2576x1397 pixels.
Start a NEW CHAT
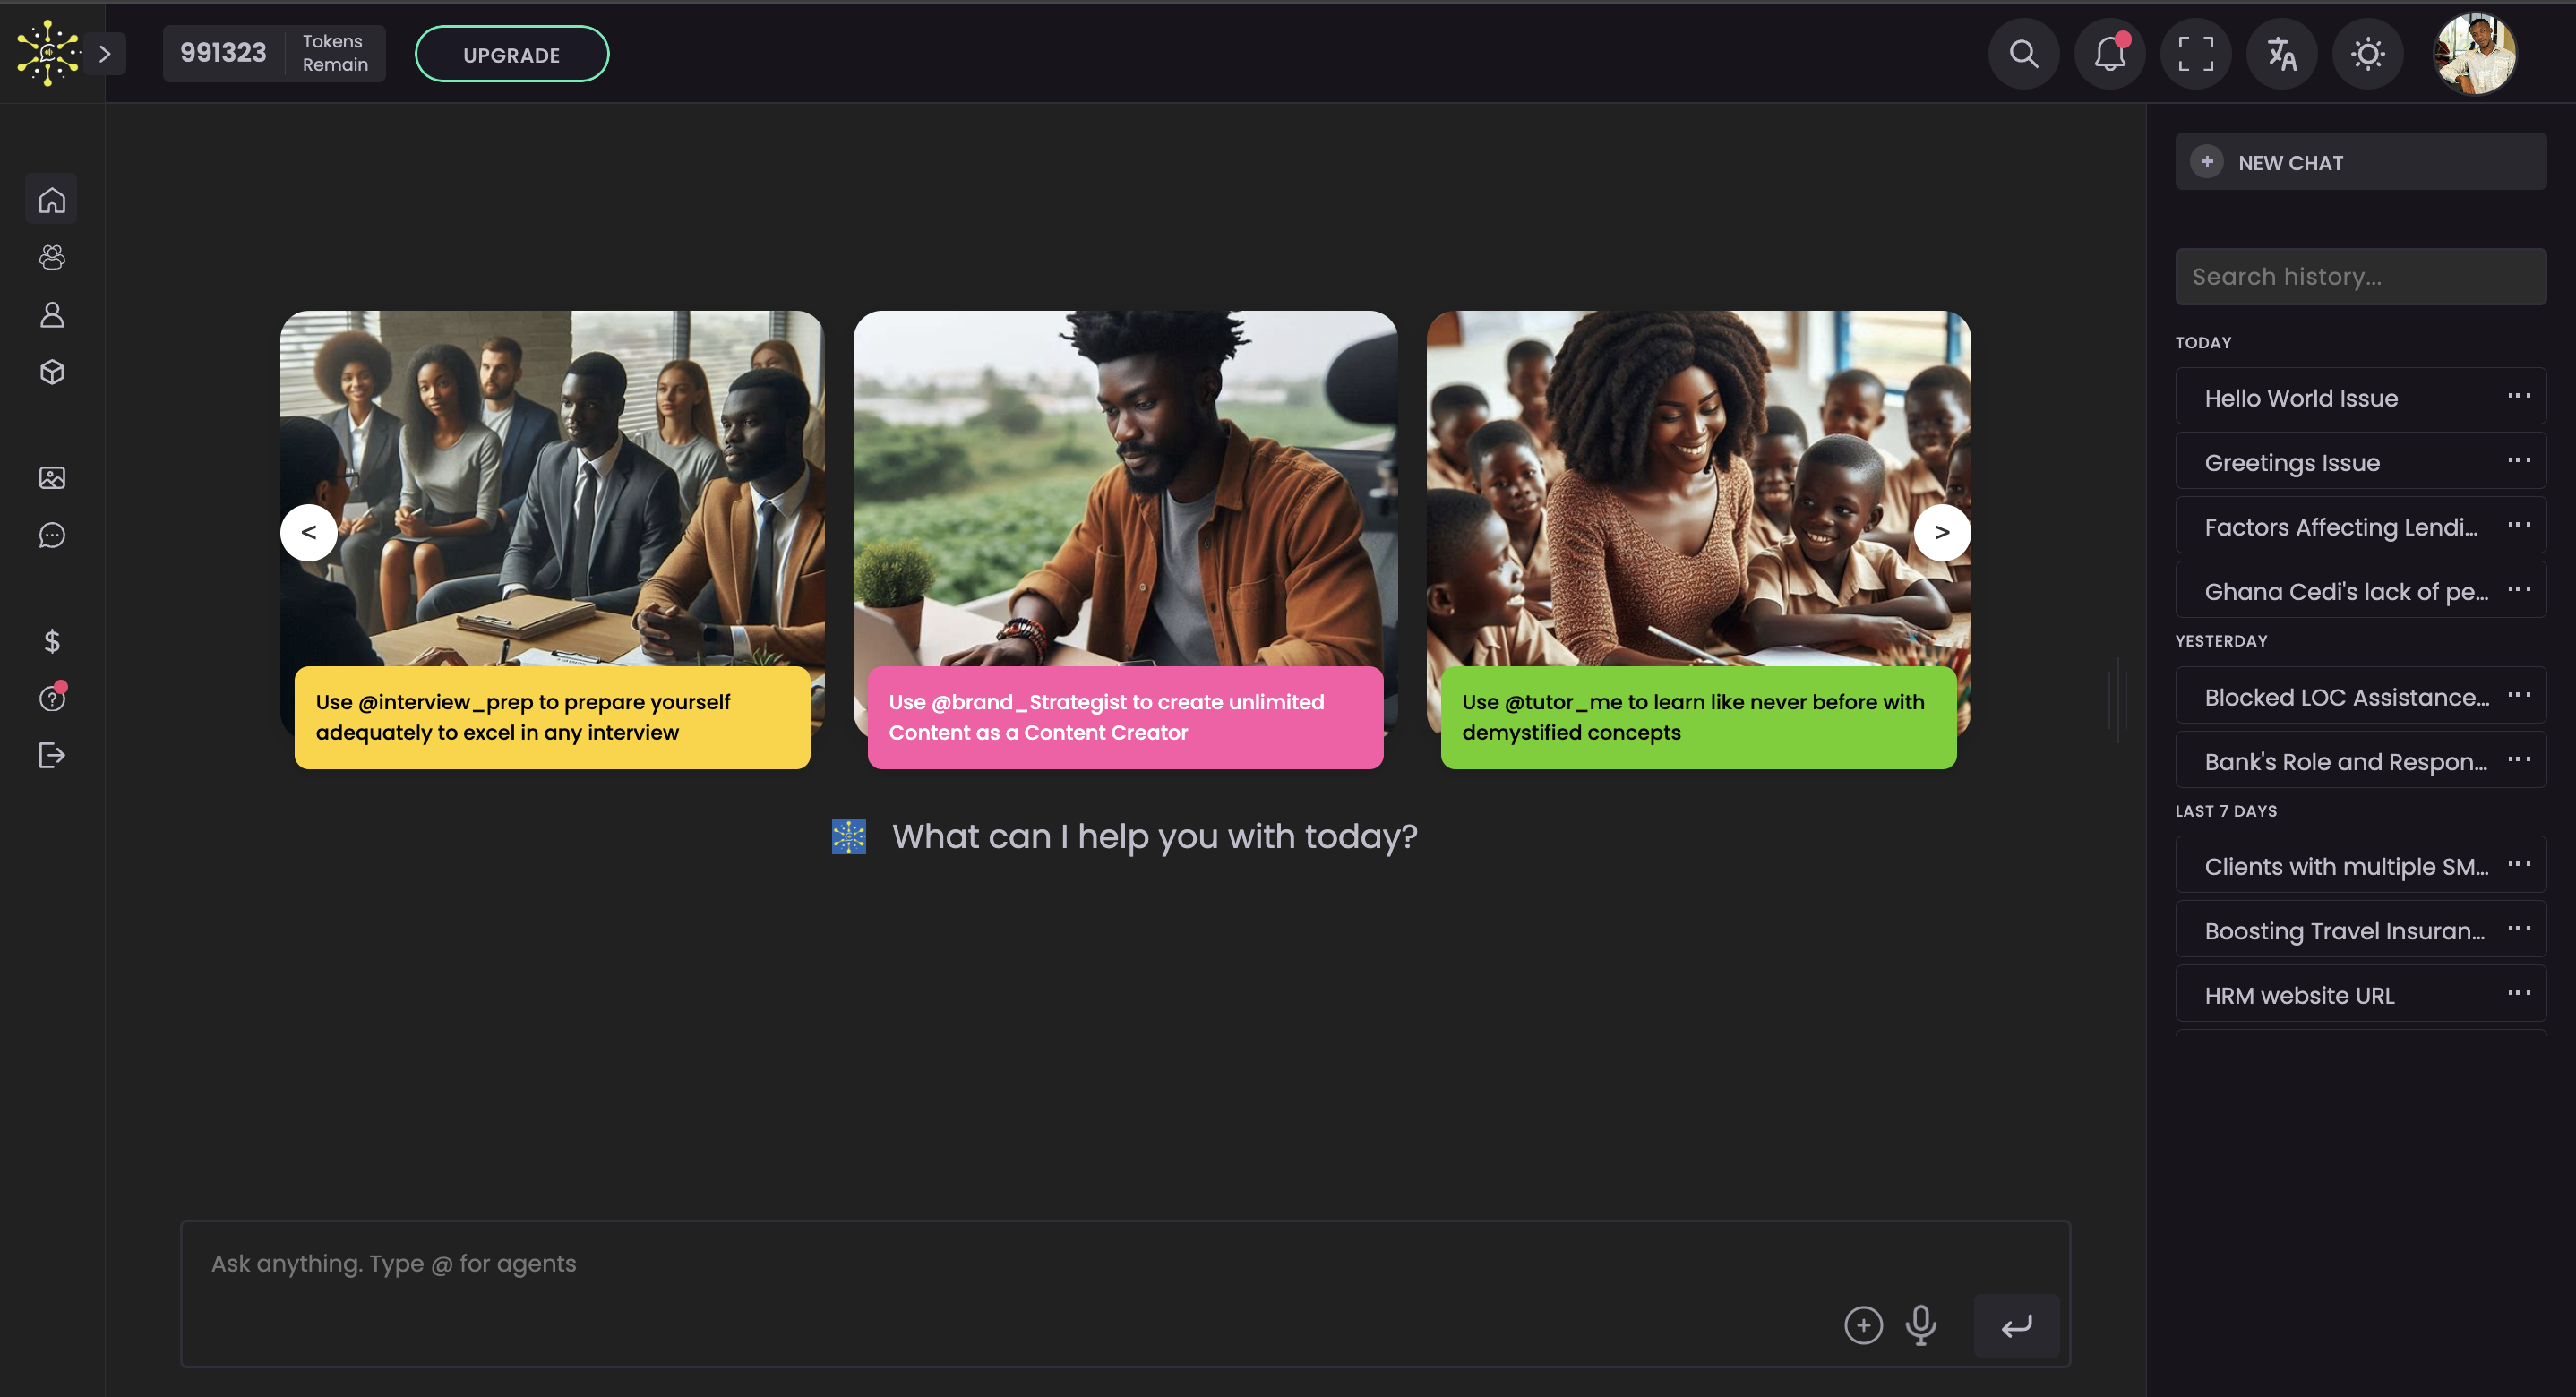(2360, 162)
